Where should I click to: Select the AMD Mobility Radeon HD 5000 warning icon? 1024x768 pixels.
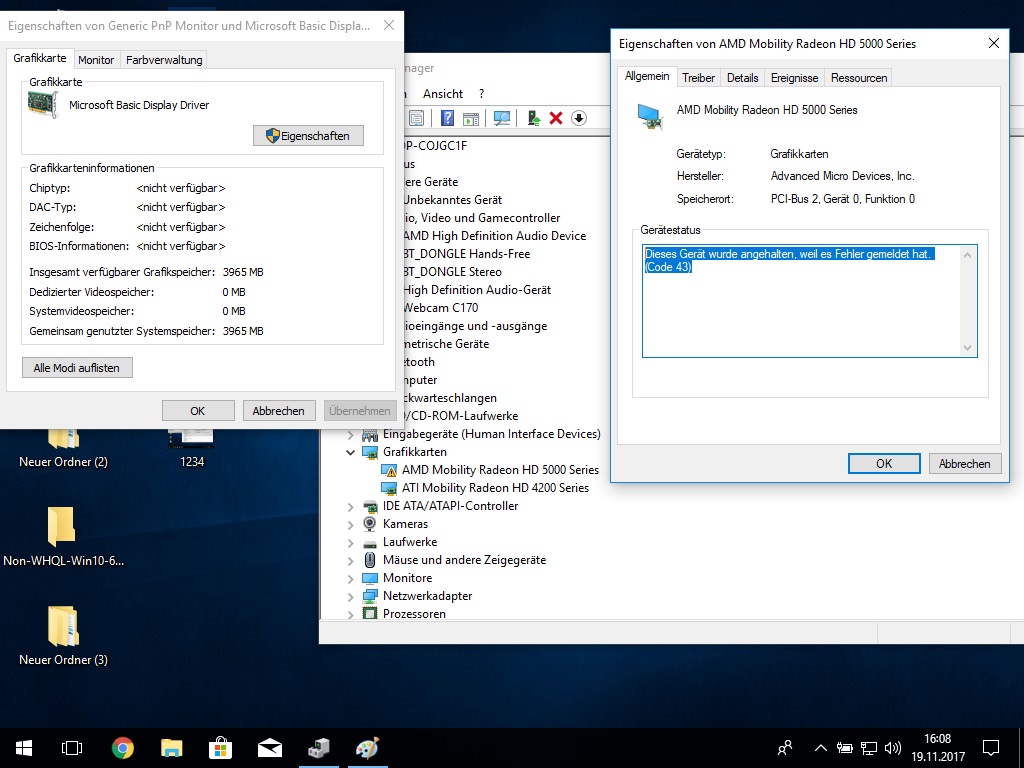(x=389, y=470)
